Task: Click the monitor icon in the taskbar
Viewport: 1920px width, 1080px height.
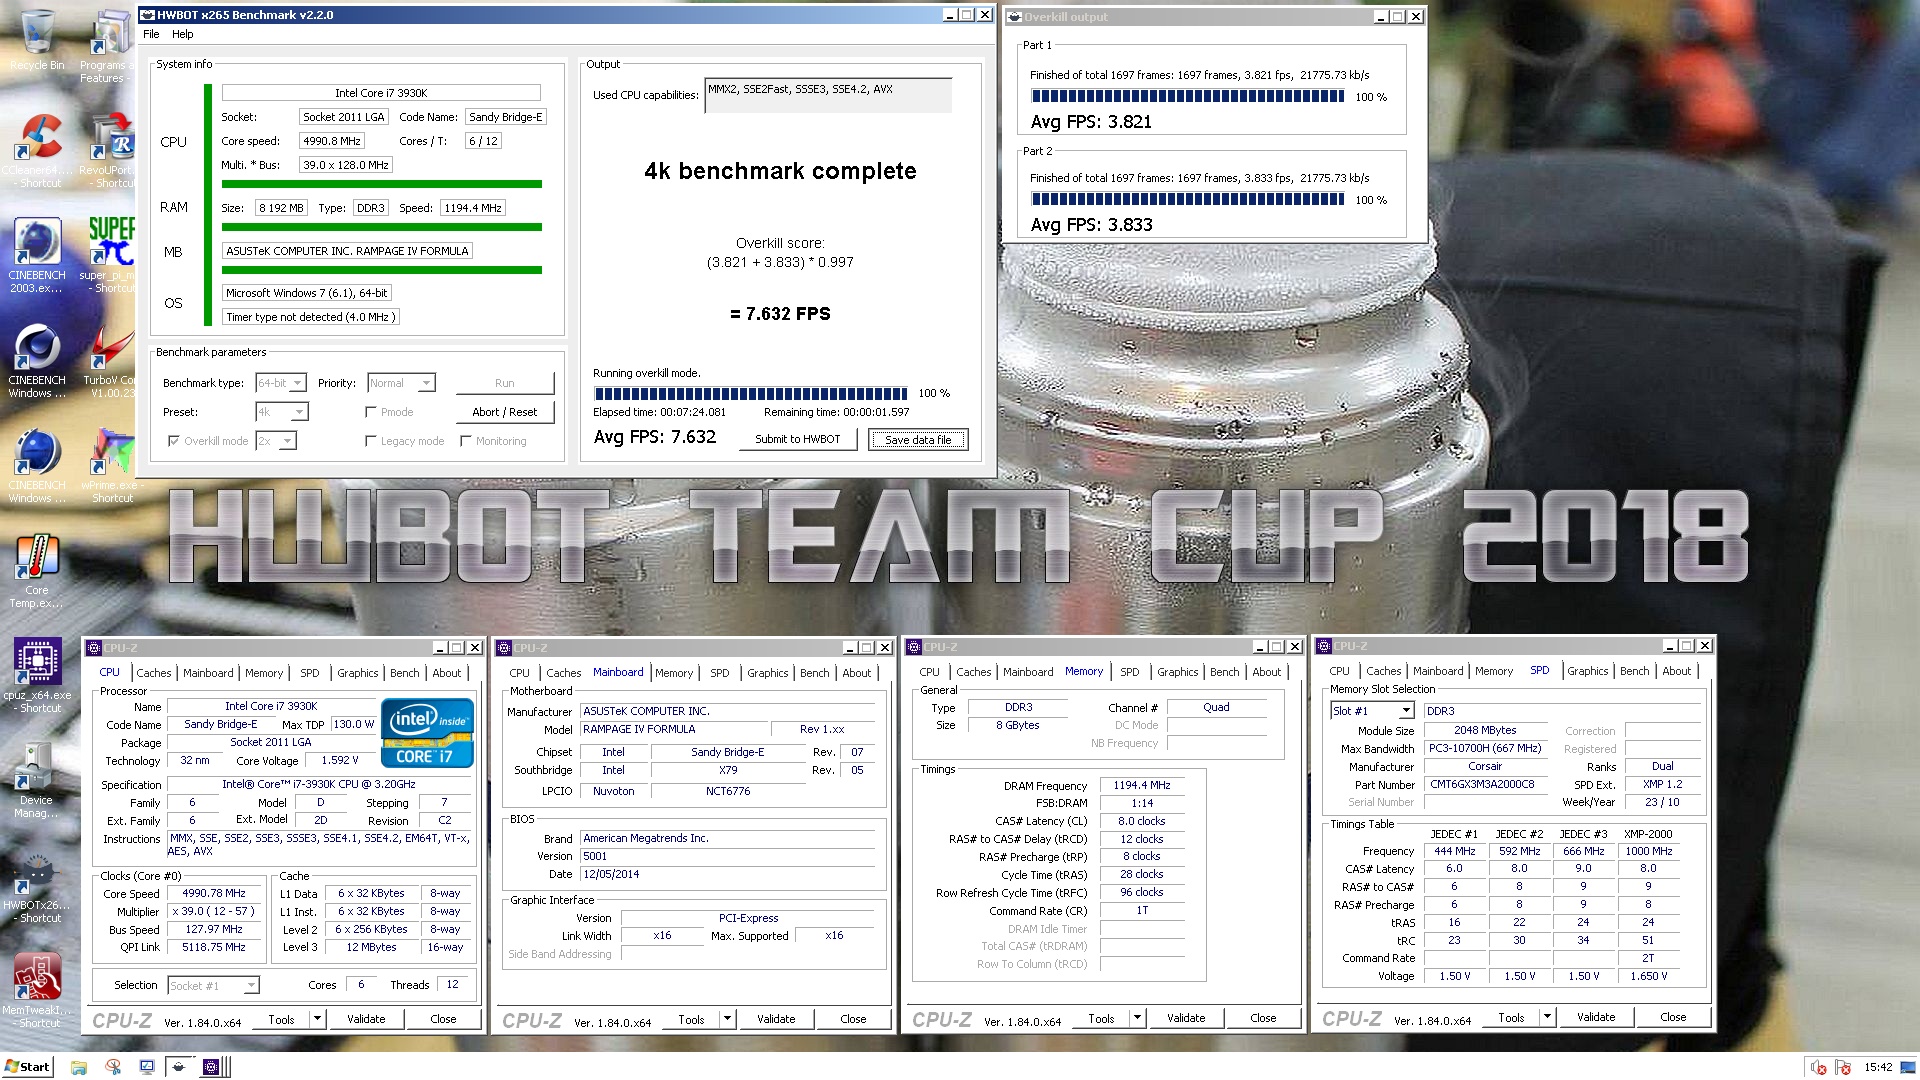Action: tap(147, 1067)
